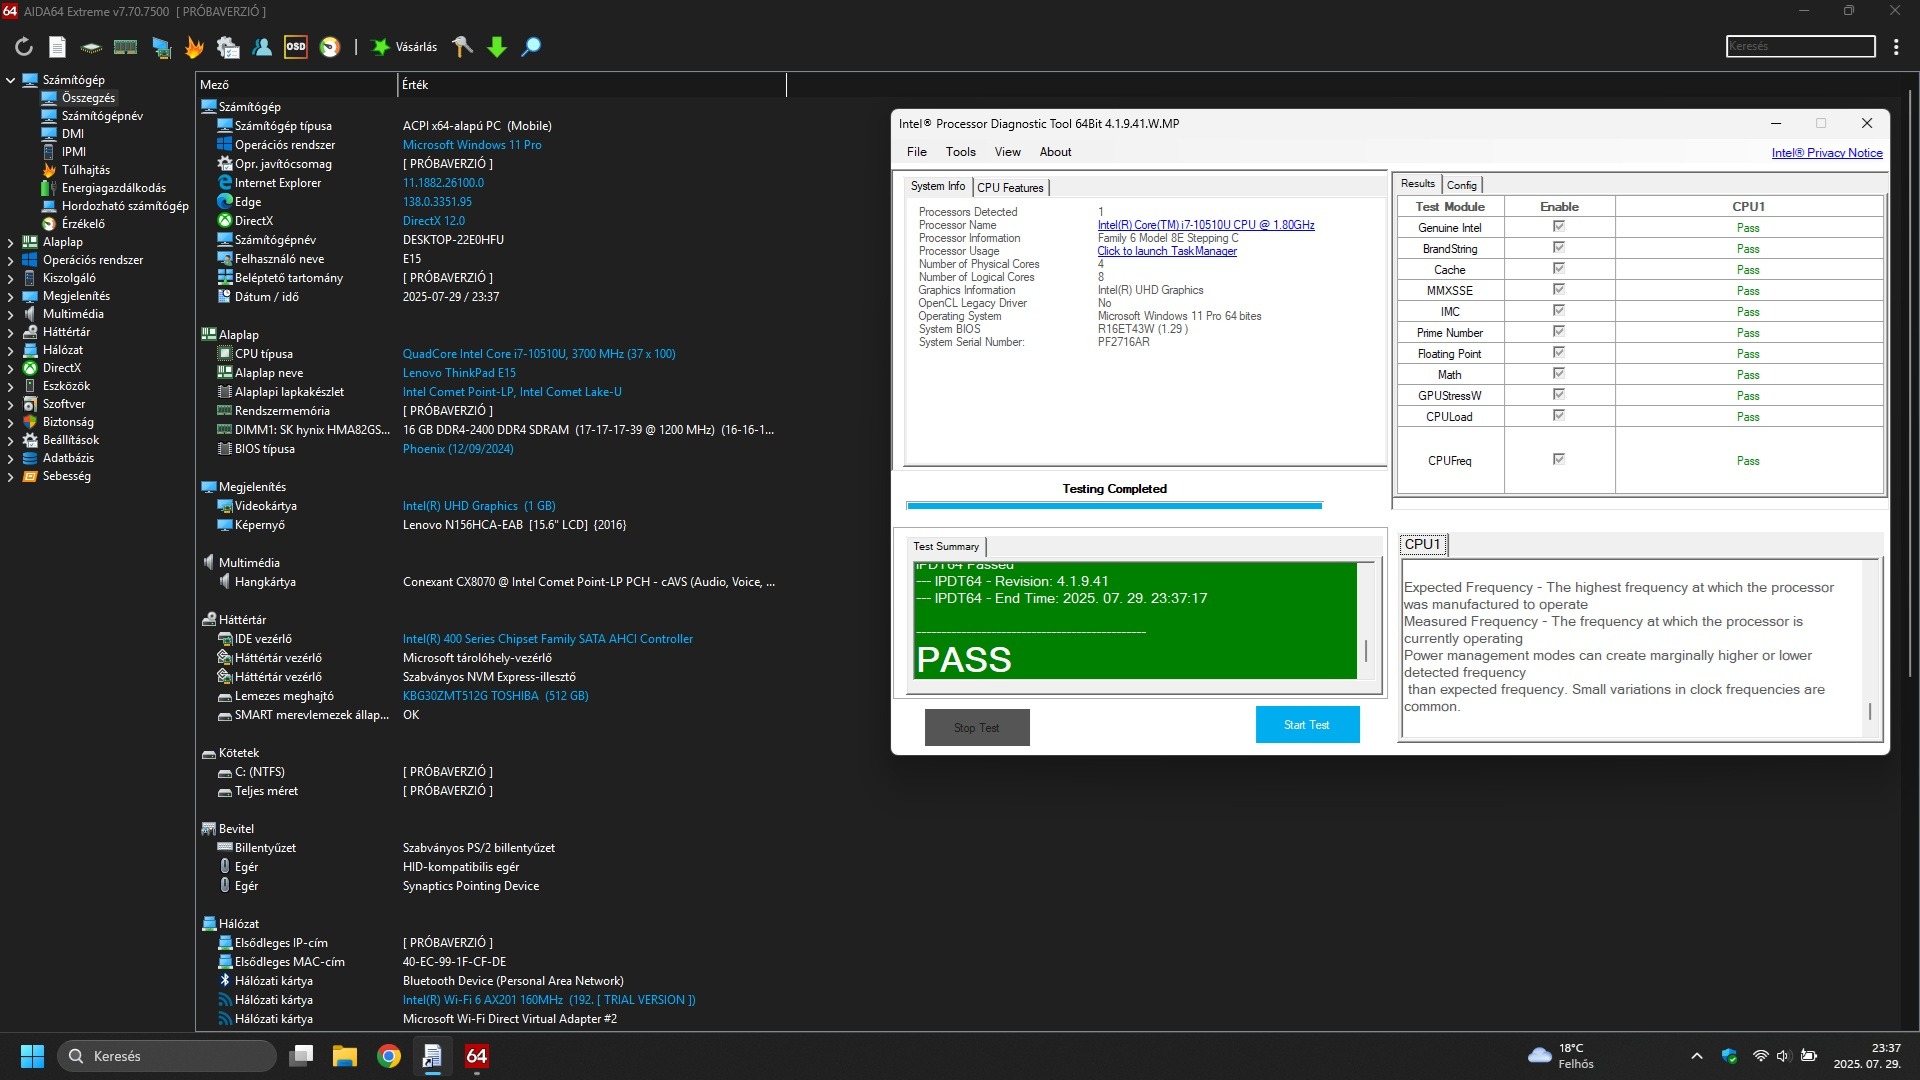Toggle the Genuine Intel enable checkbox
Viewport: 1920px width, 1080px height.
tap(1558, 227)
